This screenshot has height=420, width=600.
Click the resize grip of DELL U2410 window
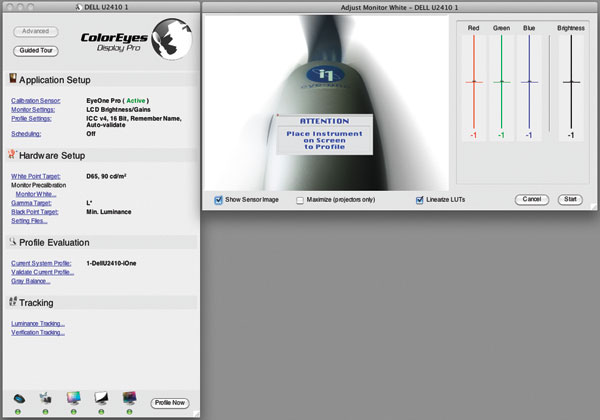[x=196, y=413]
